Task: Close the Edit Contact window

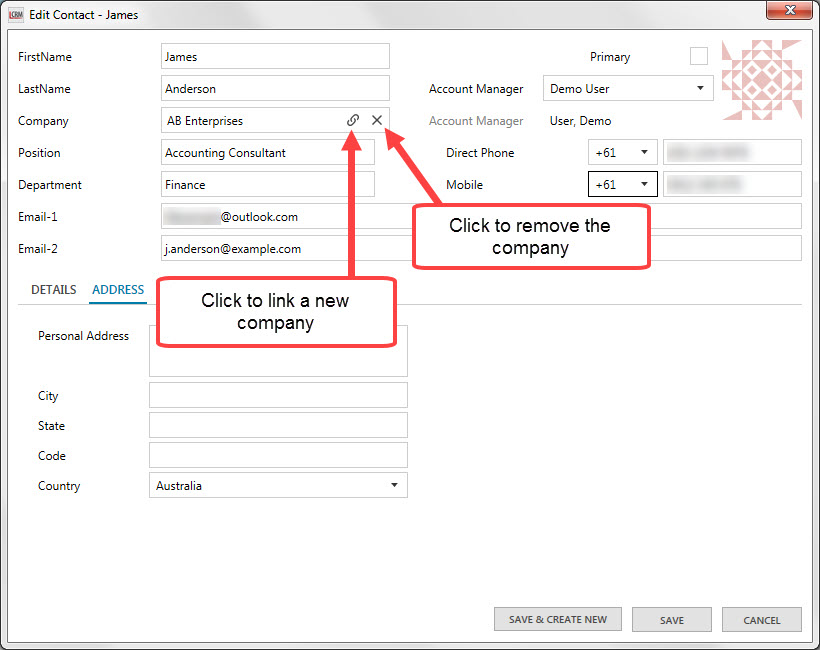Action: pyautogui.click(x=788, y=13)
